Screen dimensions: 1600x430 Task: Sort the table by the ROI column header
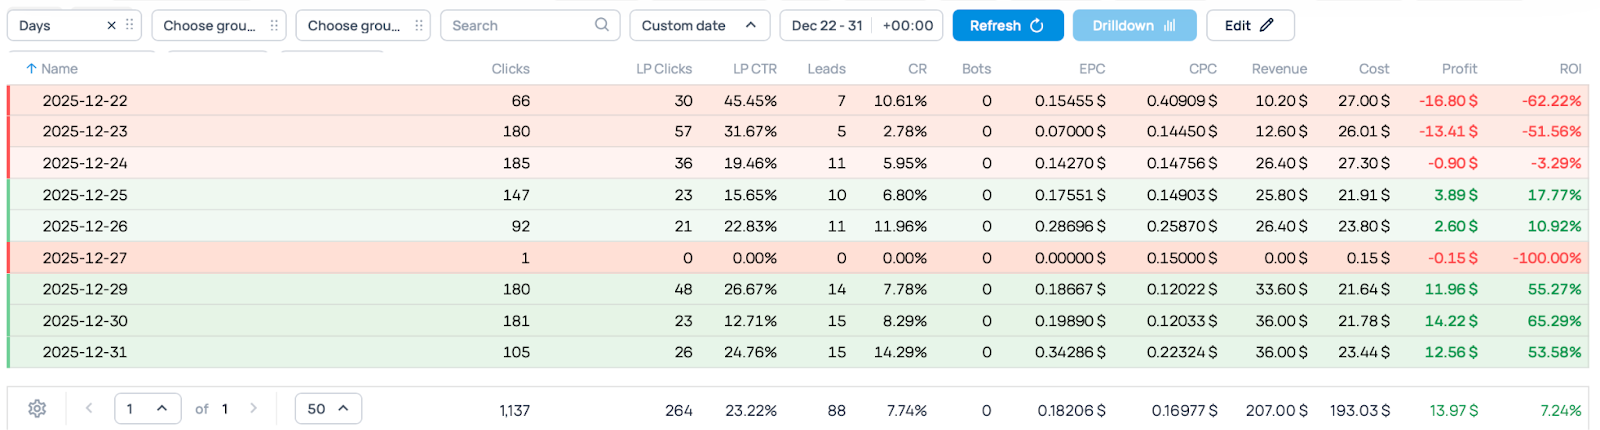click(x=1570, y=69)
